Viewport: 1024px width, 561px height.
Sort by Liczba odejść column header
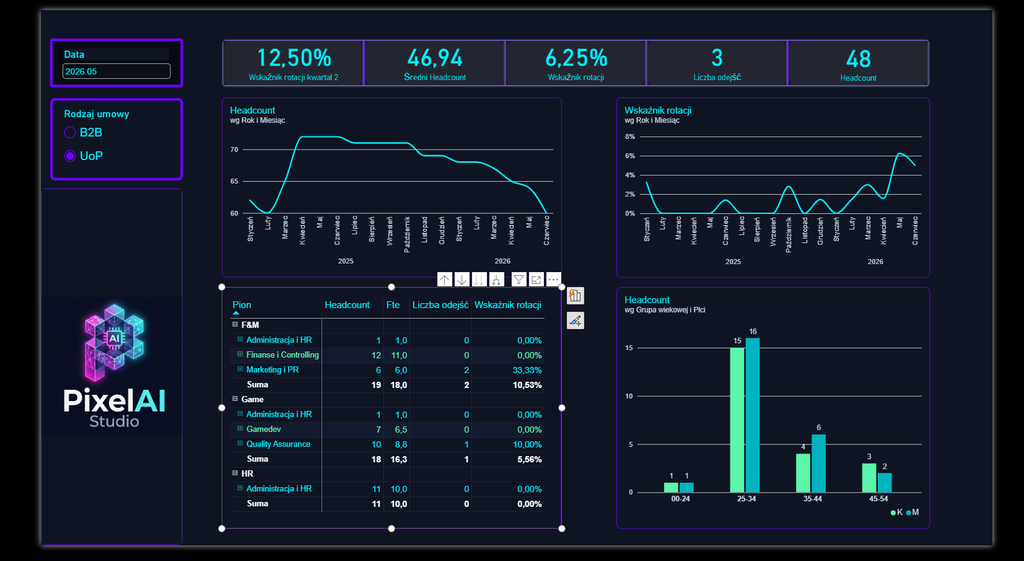point(440,305)
